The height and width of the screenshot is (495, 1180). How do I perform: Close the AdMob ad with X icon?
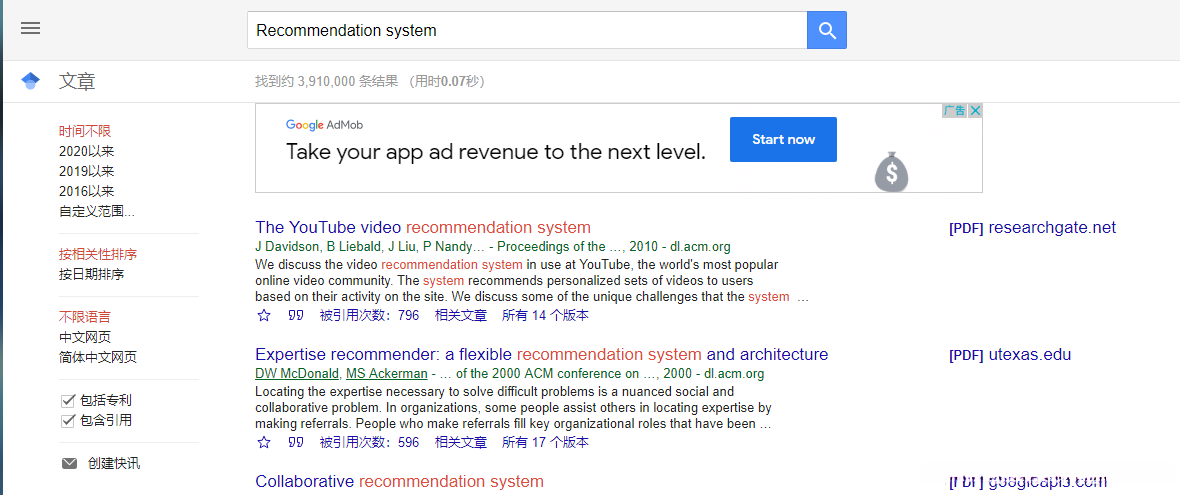[x=975, y=111]
